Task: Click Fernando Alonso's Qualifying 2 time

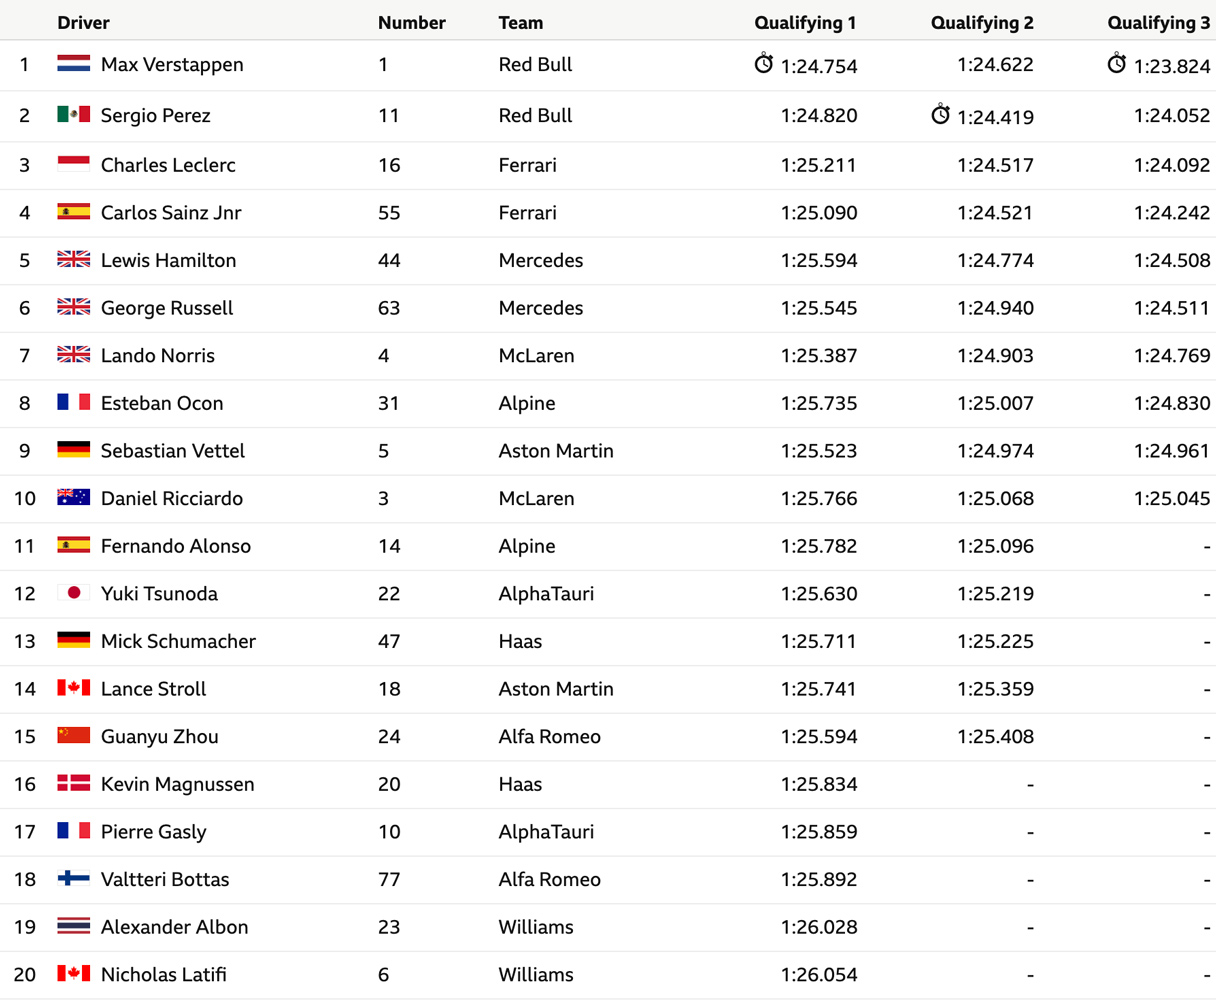Action: point(995,546)
